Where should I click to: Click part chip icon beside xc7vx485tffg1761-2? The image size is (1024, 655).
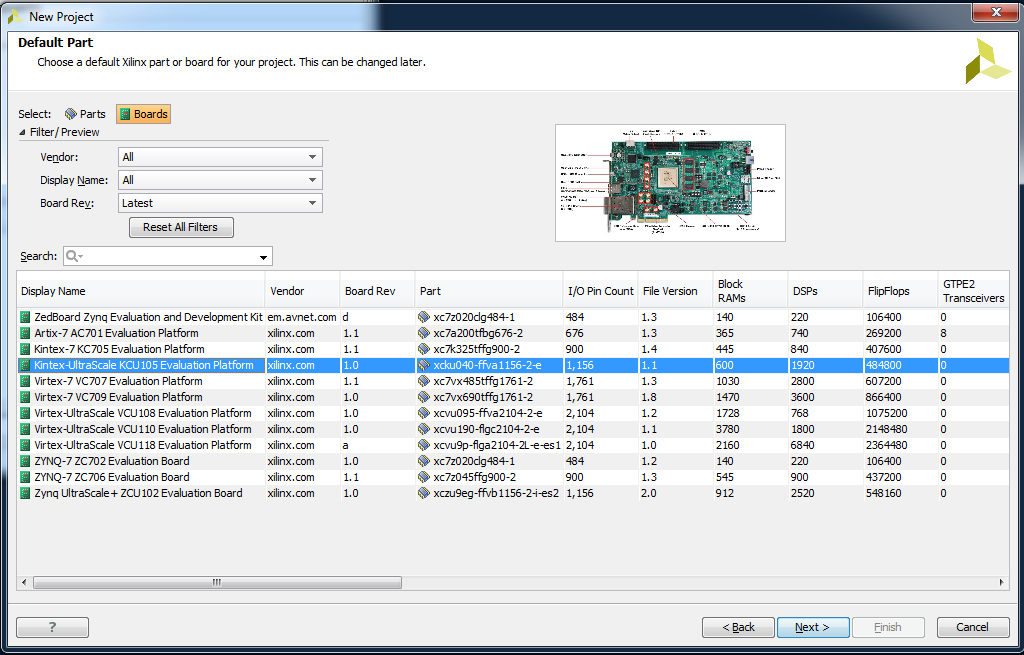pyautogui.click(x=424, y=381)
